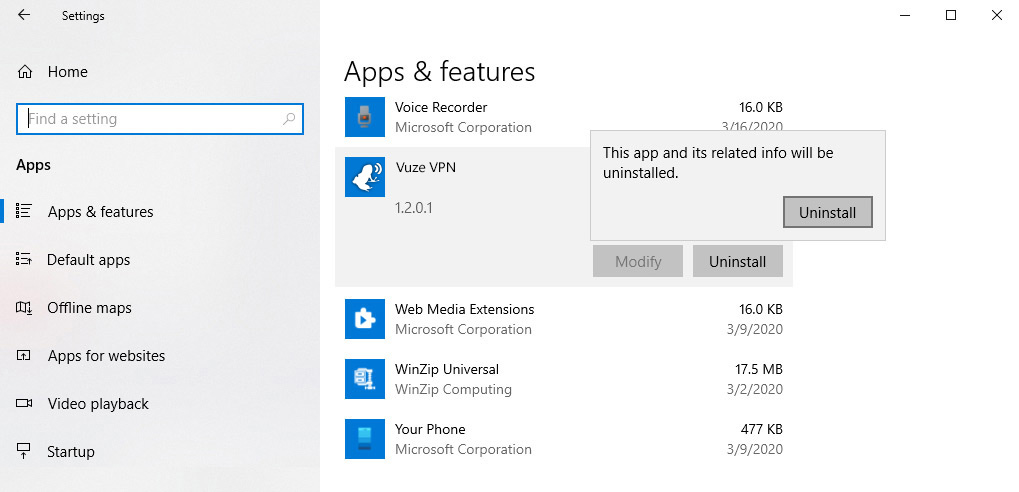Click the Web Media Extensions app icon
Viewport: 1019px width, 492px height.
click(365, 319)
